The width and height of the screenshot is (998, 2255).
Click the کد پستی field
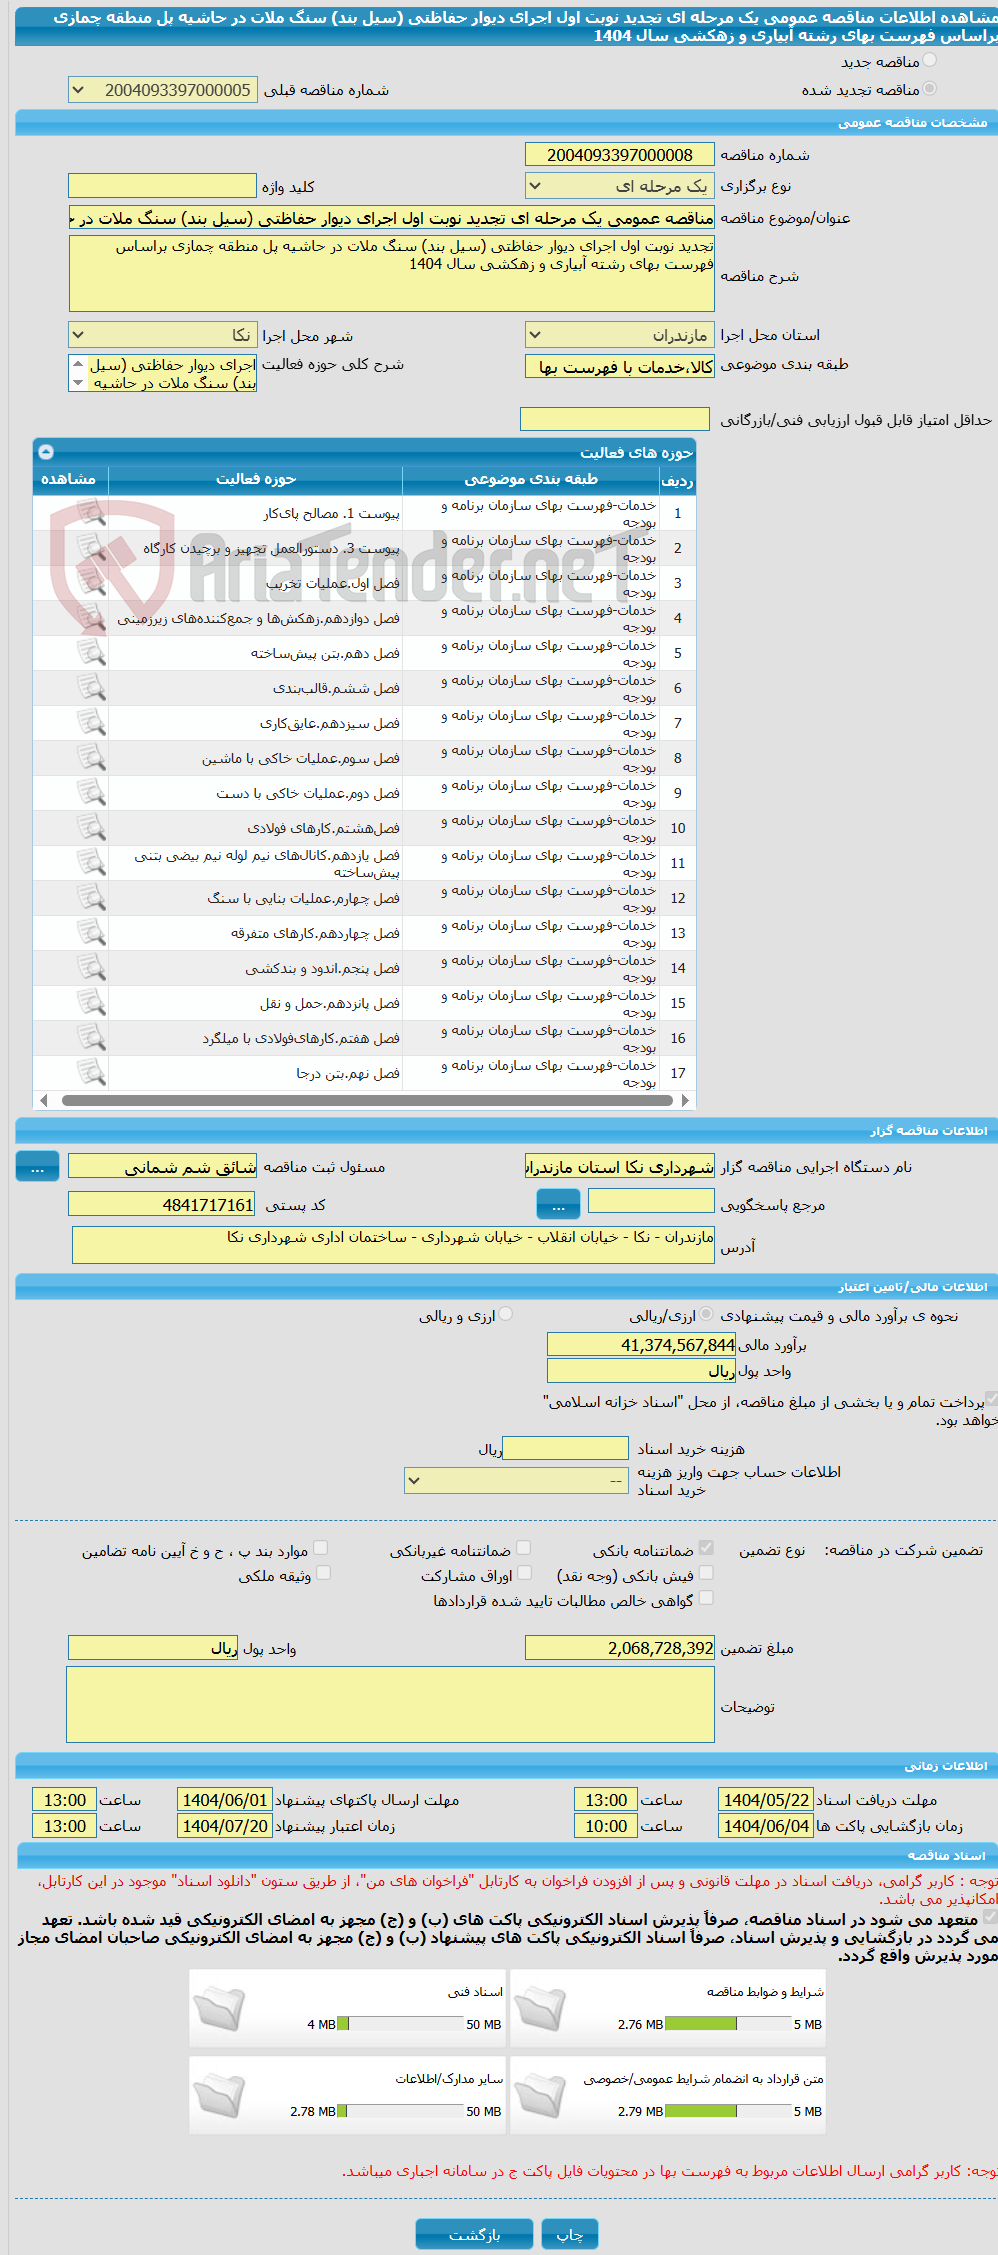coord(162,1204)
